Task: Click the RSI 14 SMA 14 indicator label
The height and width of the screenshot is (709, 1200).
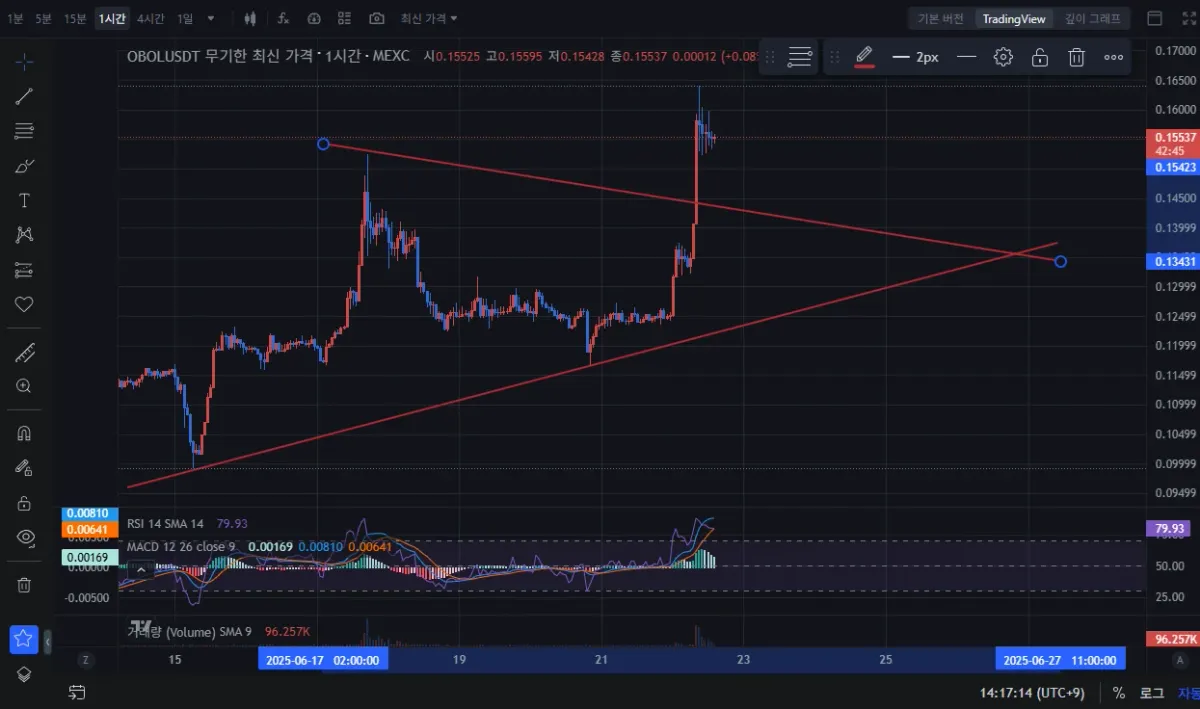Action: pos(164,523)
